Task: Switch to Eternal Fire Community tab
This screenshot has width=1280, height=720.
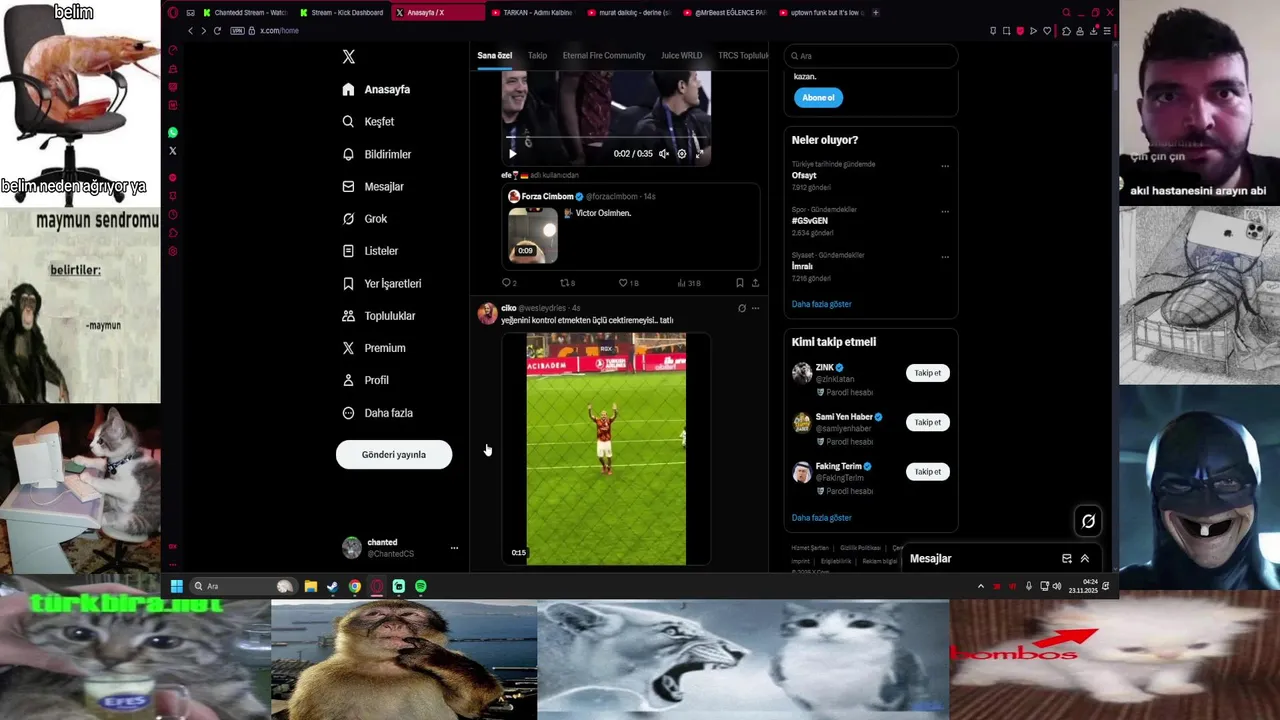Action: pyautogui.click(x=604, y=55)
